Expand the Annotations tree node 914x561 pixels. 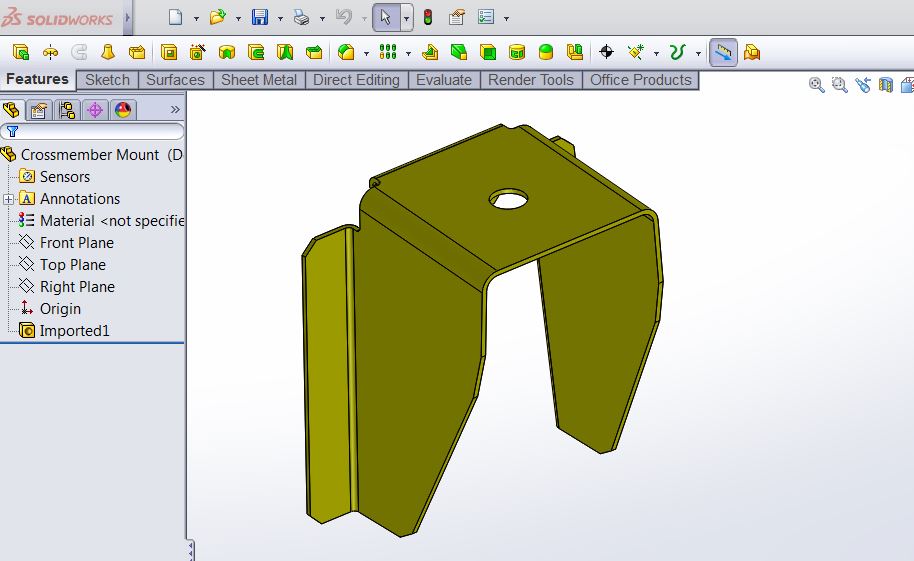point(9,199)
